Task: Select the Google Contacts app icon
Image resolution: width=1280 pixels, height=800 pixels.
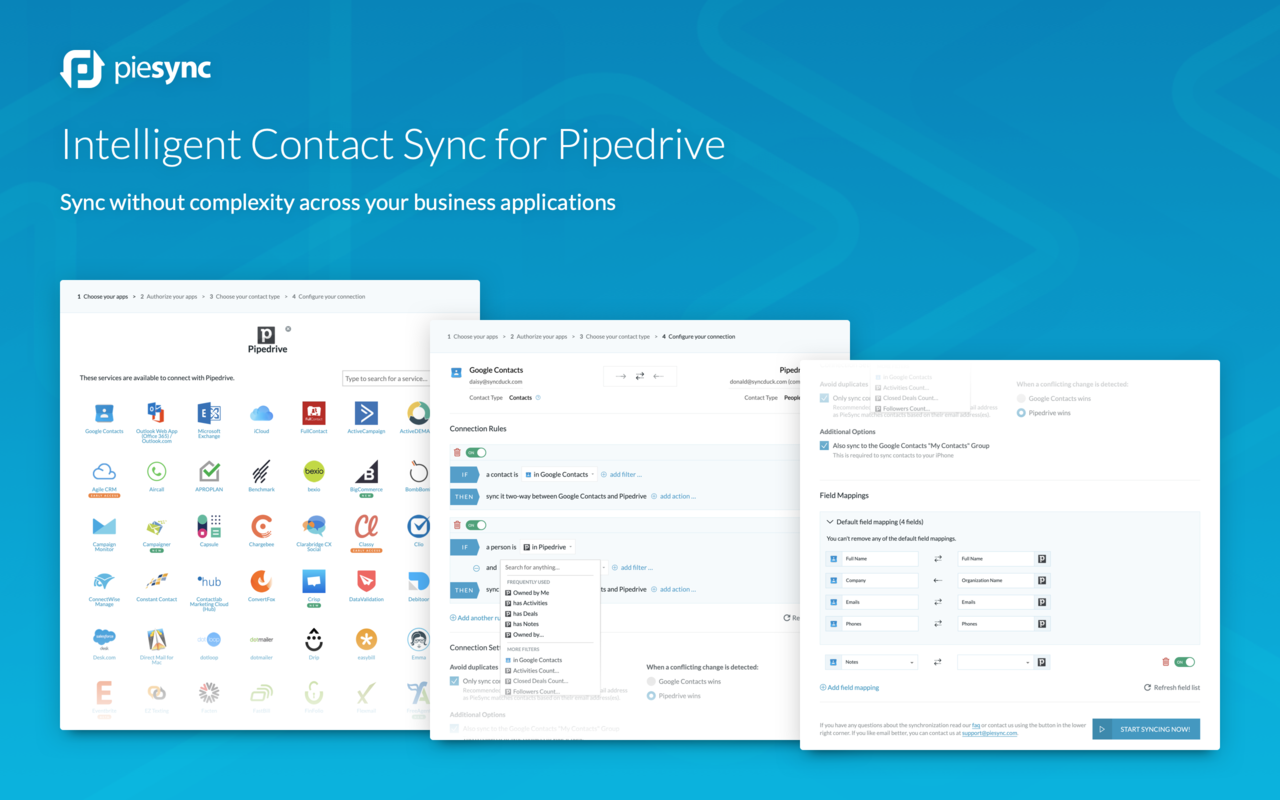Action: (x=104, y=413)
